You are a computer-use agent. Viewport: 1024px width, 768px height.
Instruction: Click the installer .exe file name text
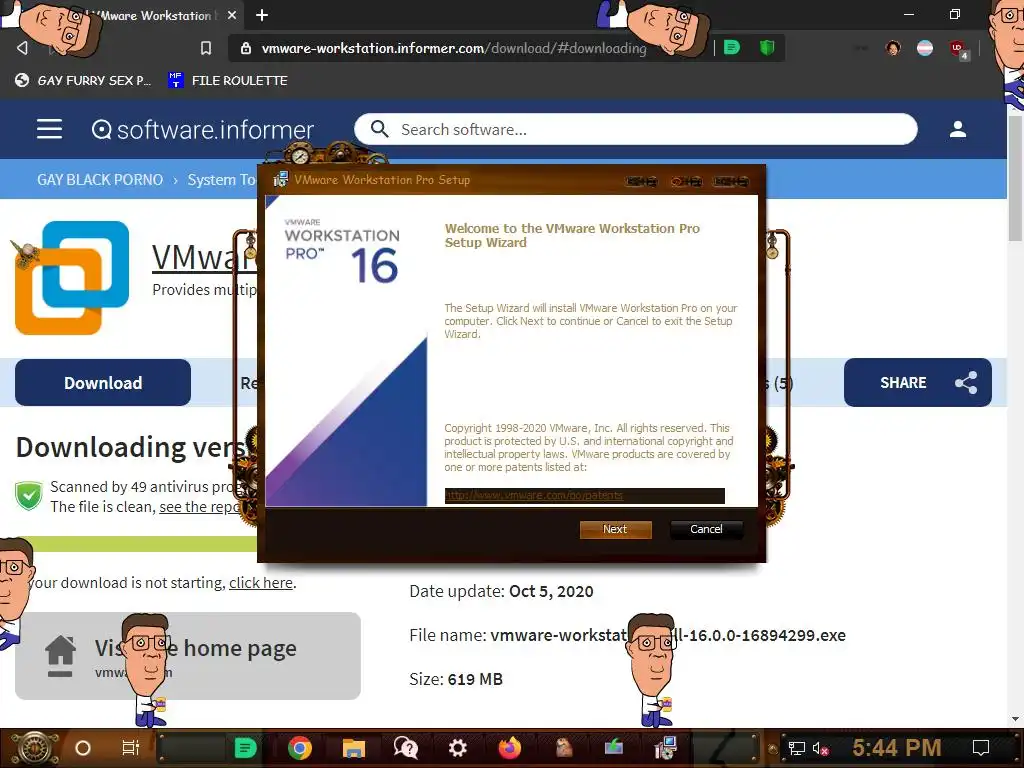(x=668, y=635)
